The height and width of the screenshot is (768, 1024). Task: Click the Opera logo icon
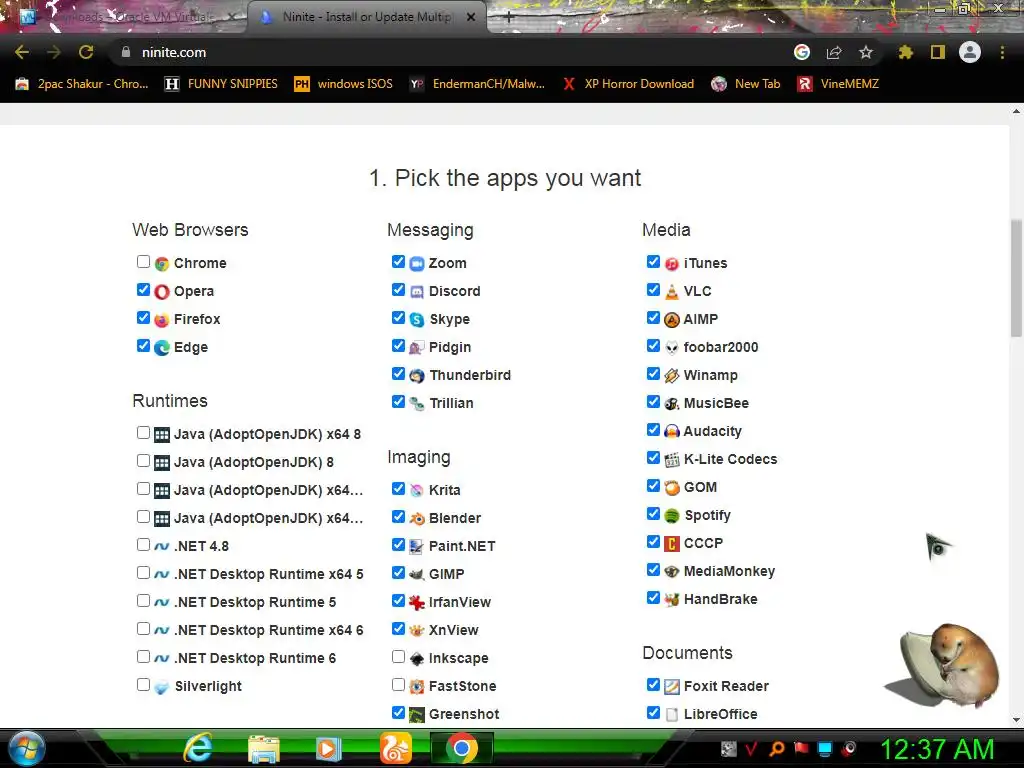coord(162,292)
